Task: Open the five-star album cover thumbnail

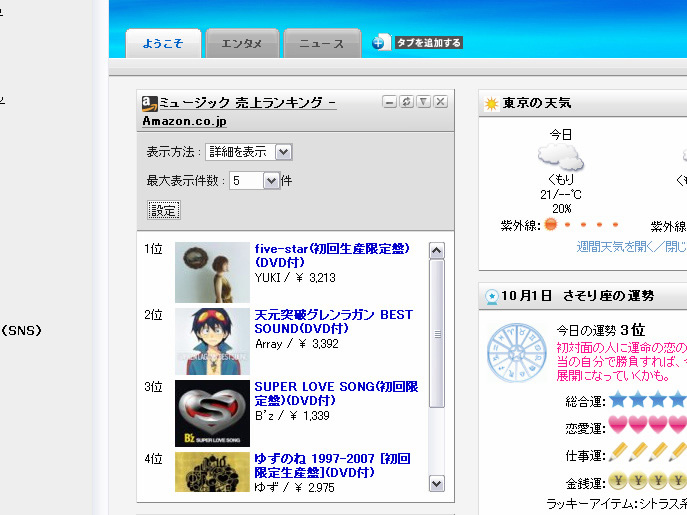Action: (212, 272)
